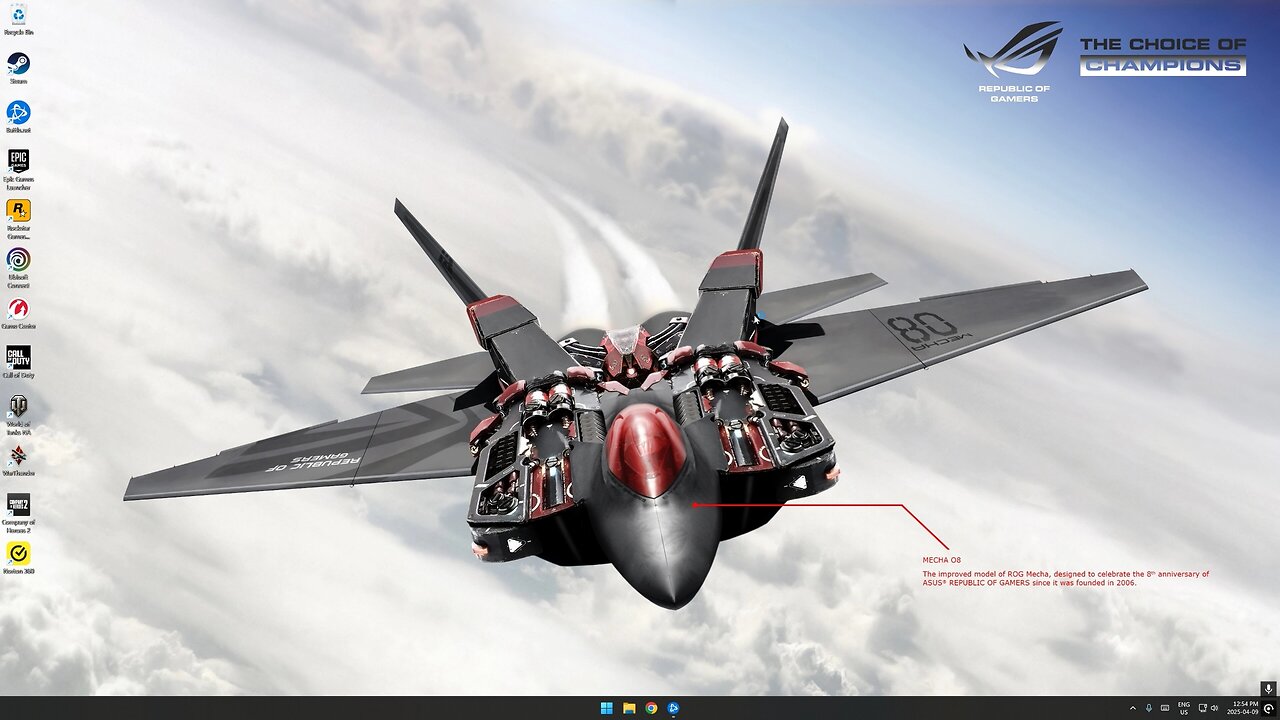The image size is (1280, 720).
Task: Select the Ubisoft Connect desktop shortcut
Action: click(18, 268)
